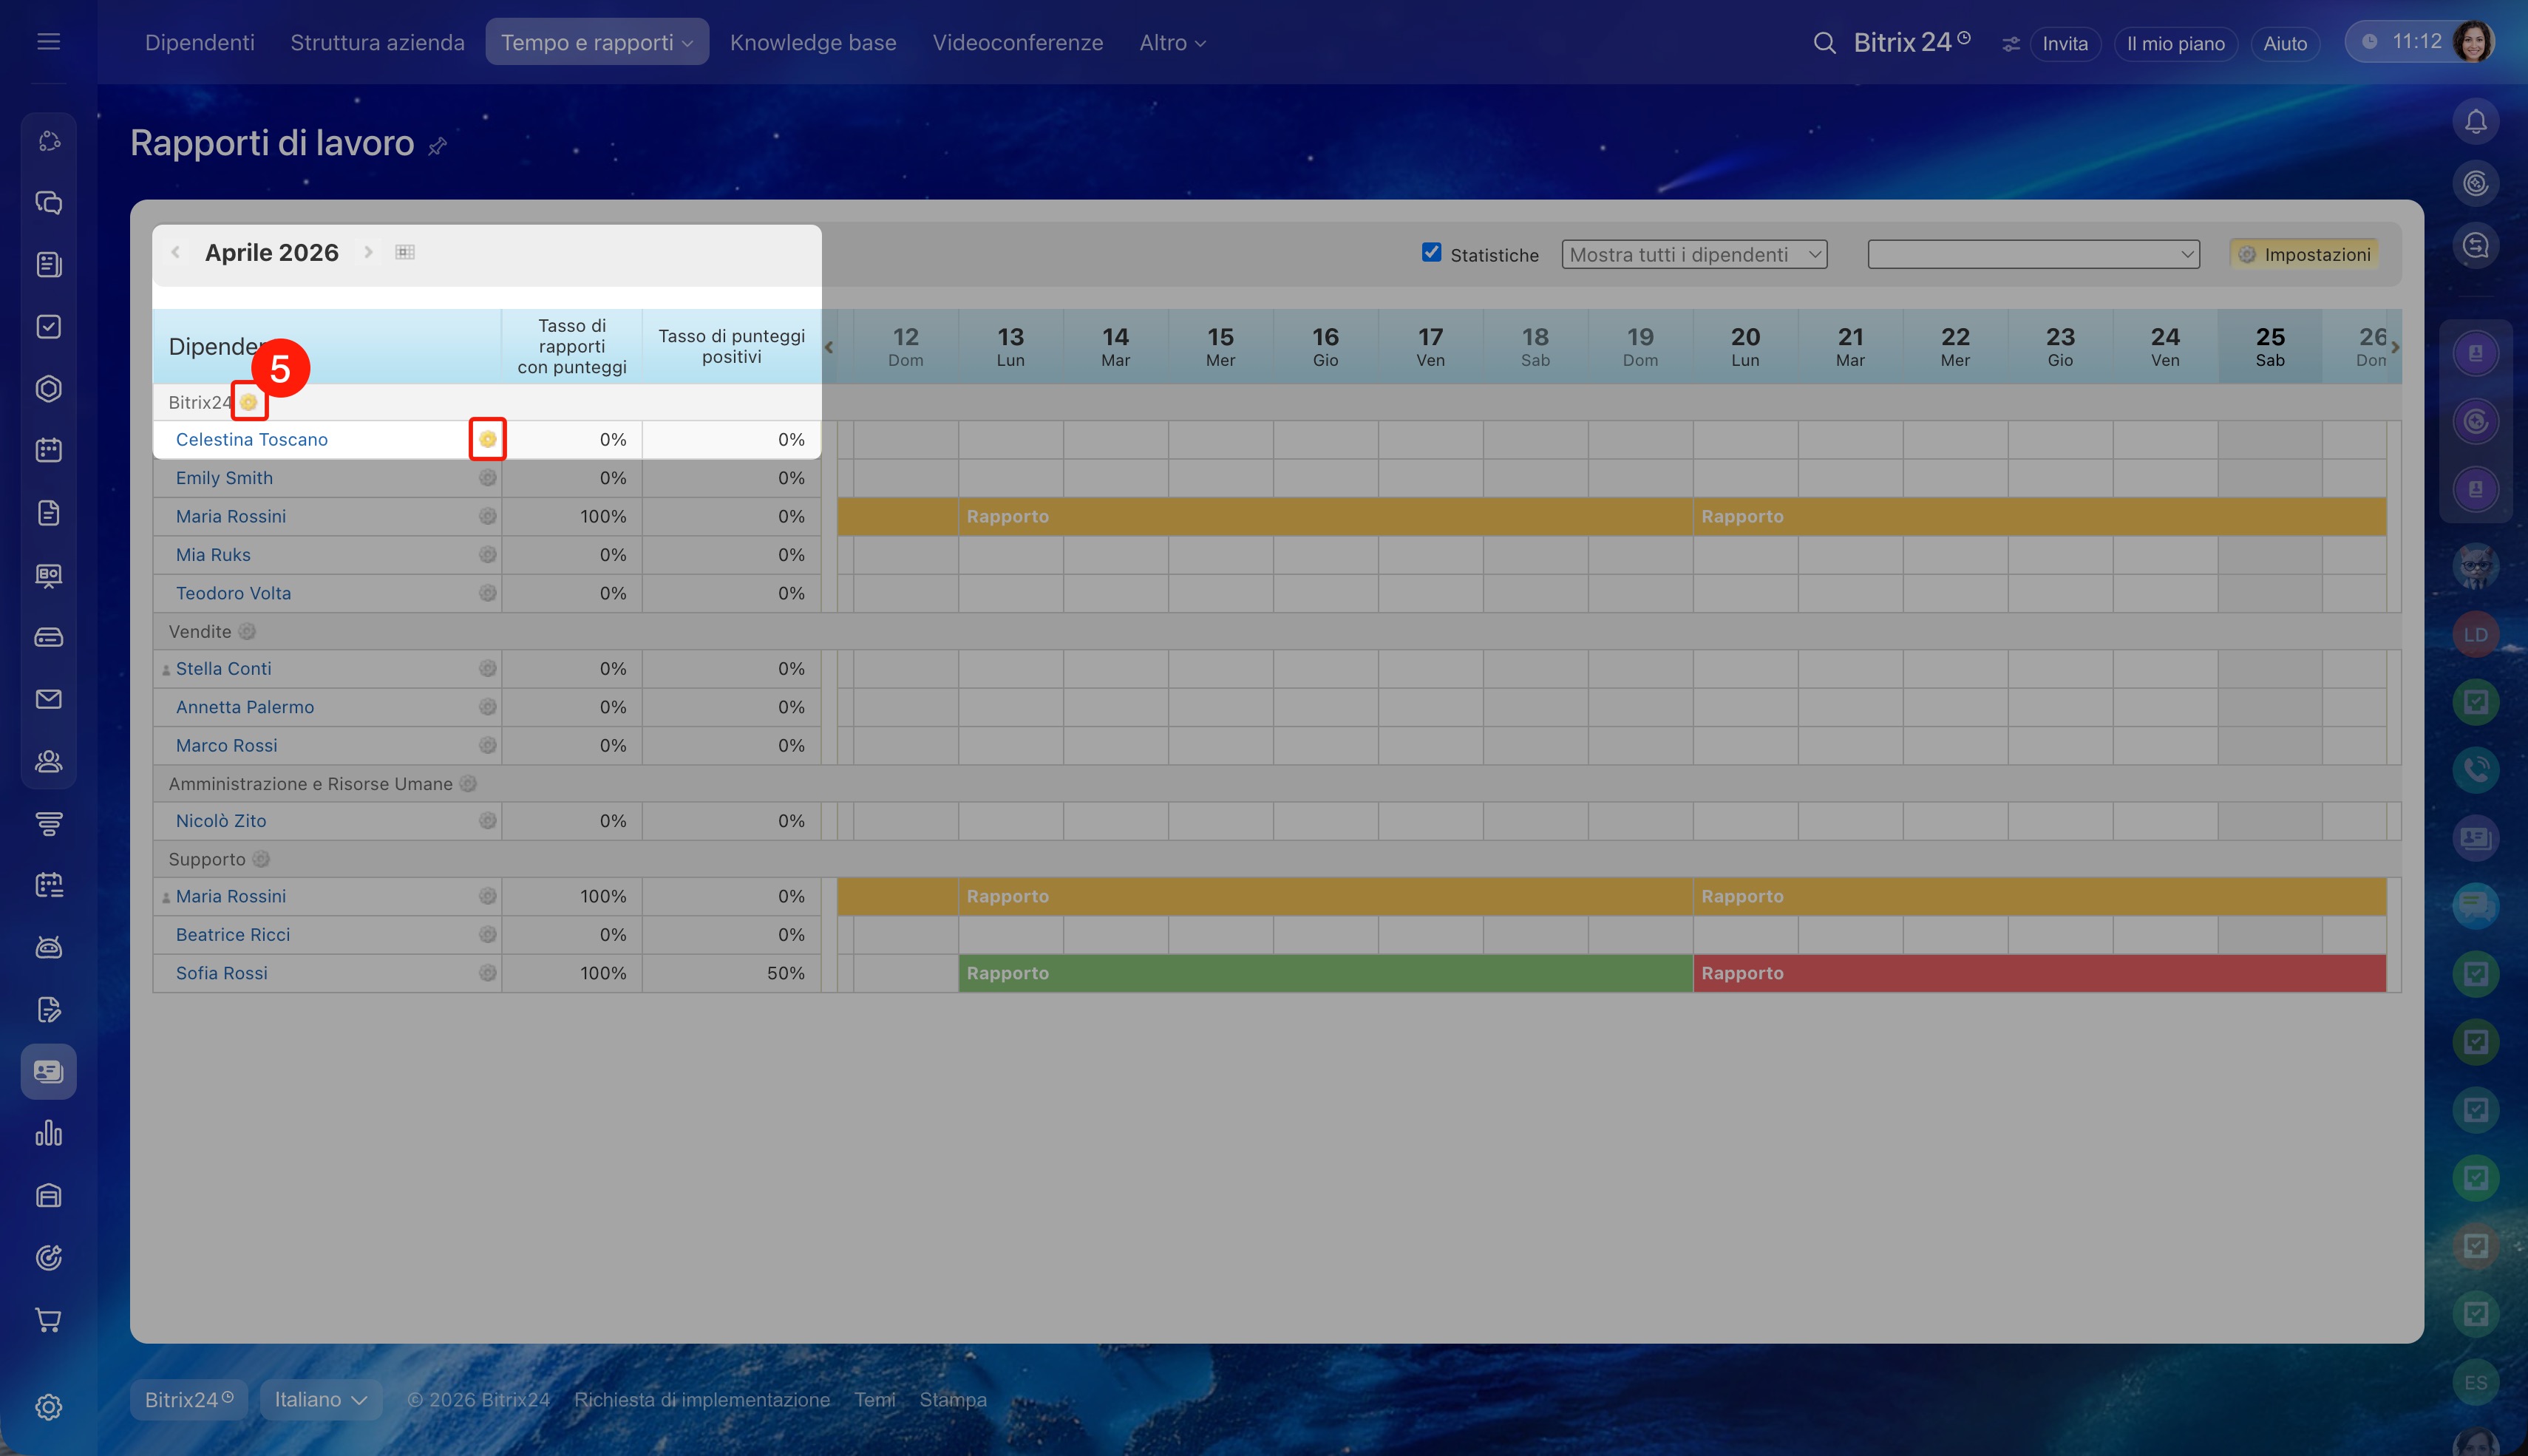Go to the next month arrow

tap(368, 252)
